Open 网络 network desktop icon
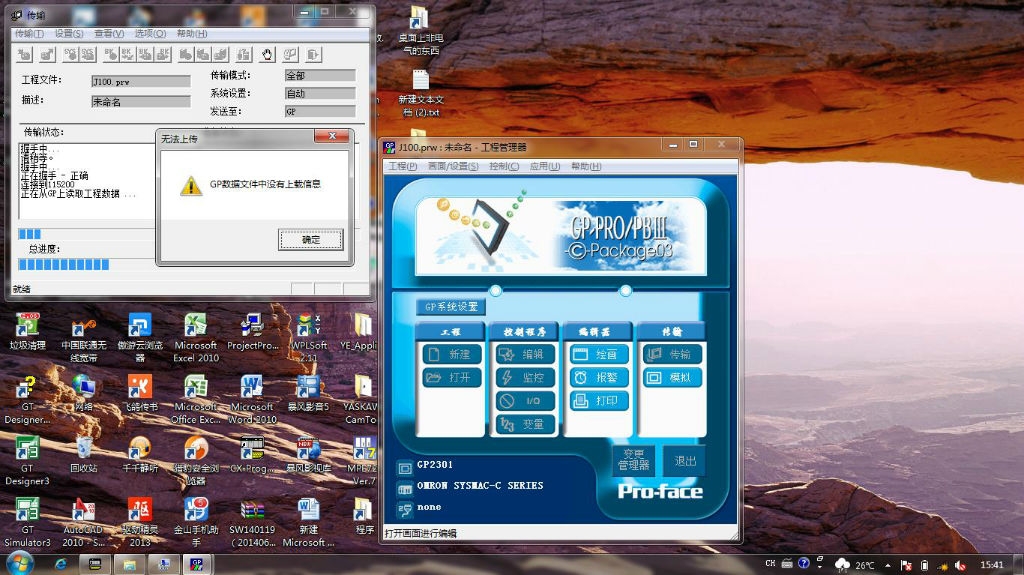This screenshot has width=1024, height=575. (84, 393)
